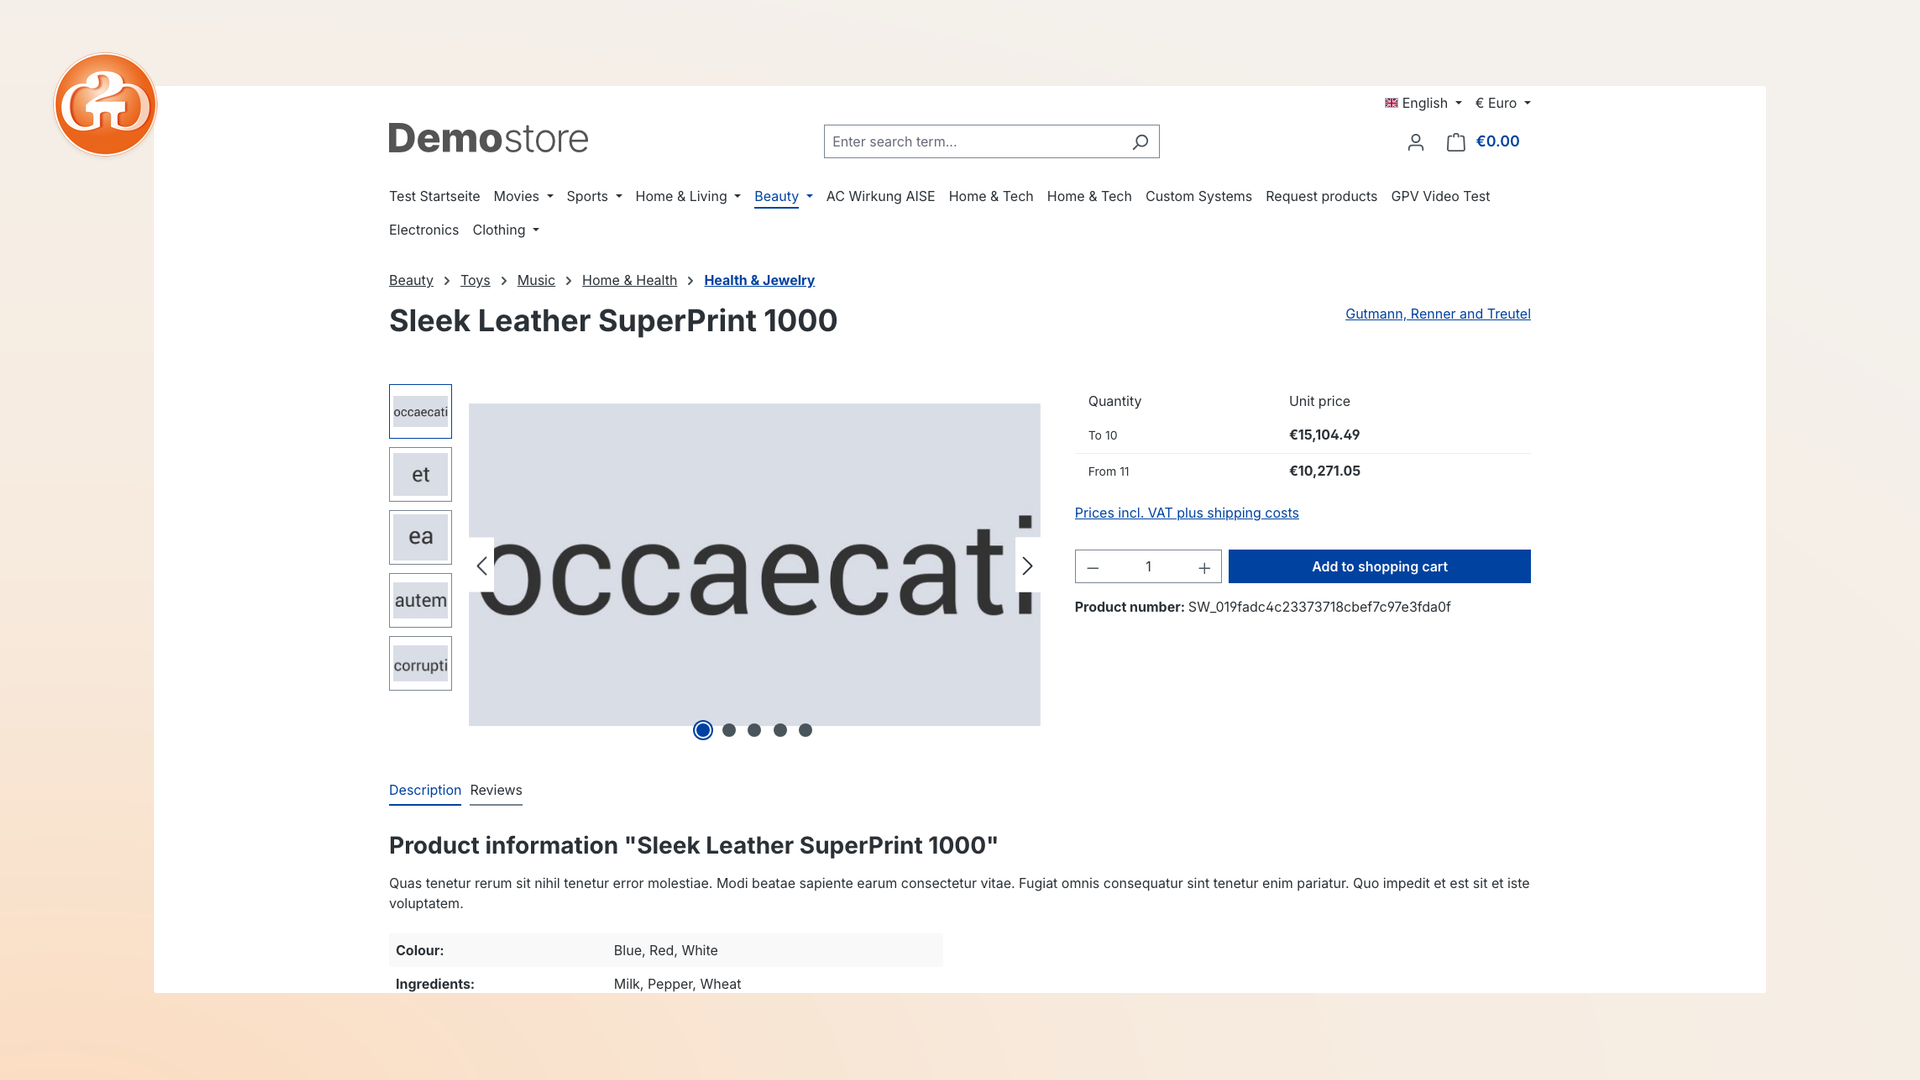The image size is (1920, 1080).
Task: Show next product image with right arrow
Action: pyautogui.click(x=1027, y=566)
